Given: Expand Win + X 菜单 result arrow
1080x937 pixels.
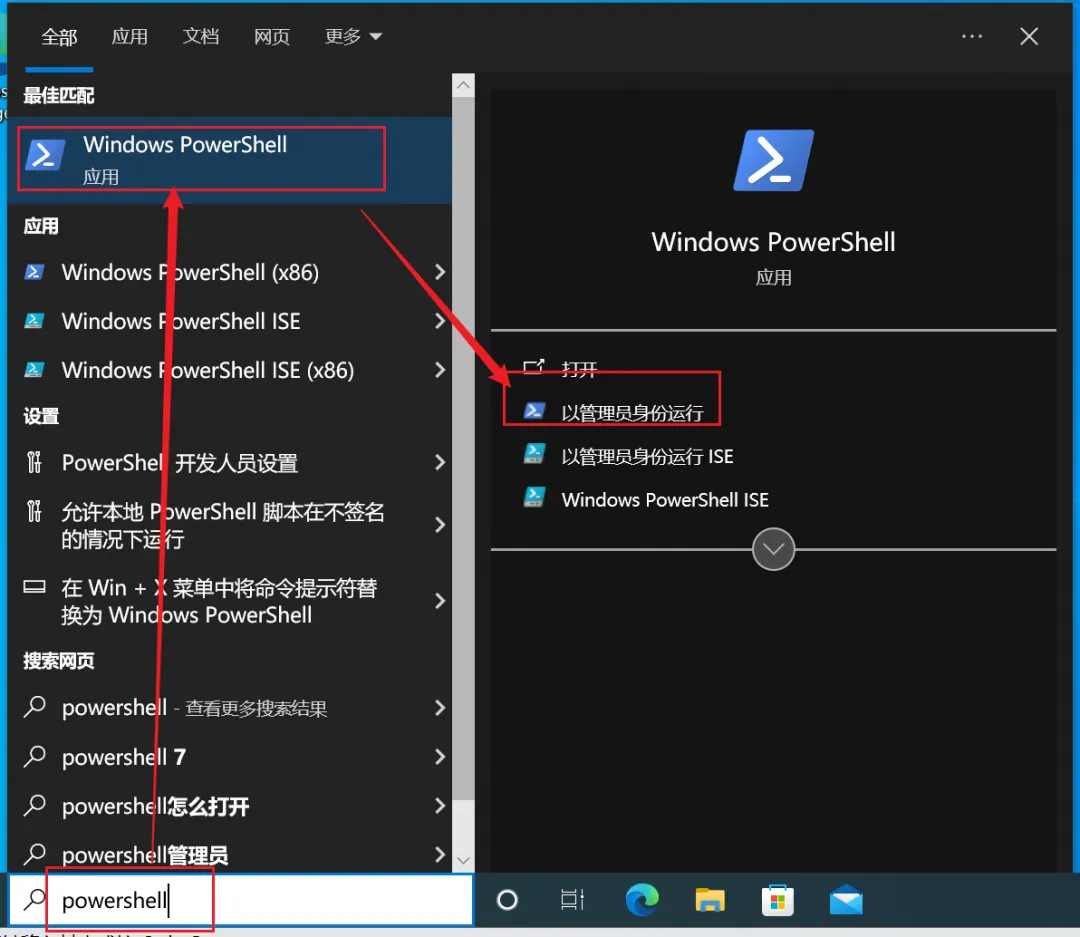Looking at the screenshot, I should pos(440,601).
